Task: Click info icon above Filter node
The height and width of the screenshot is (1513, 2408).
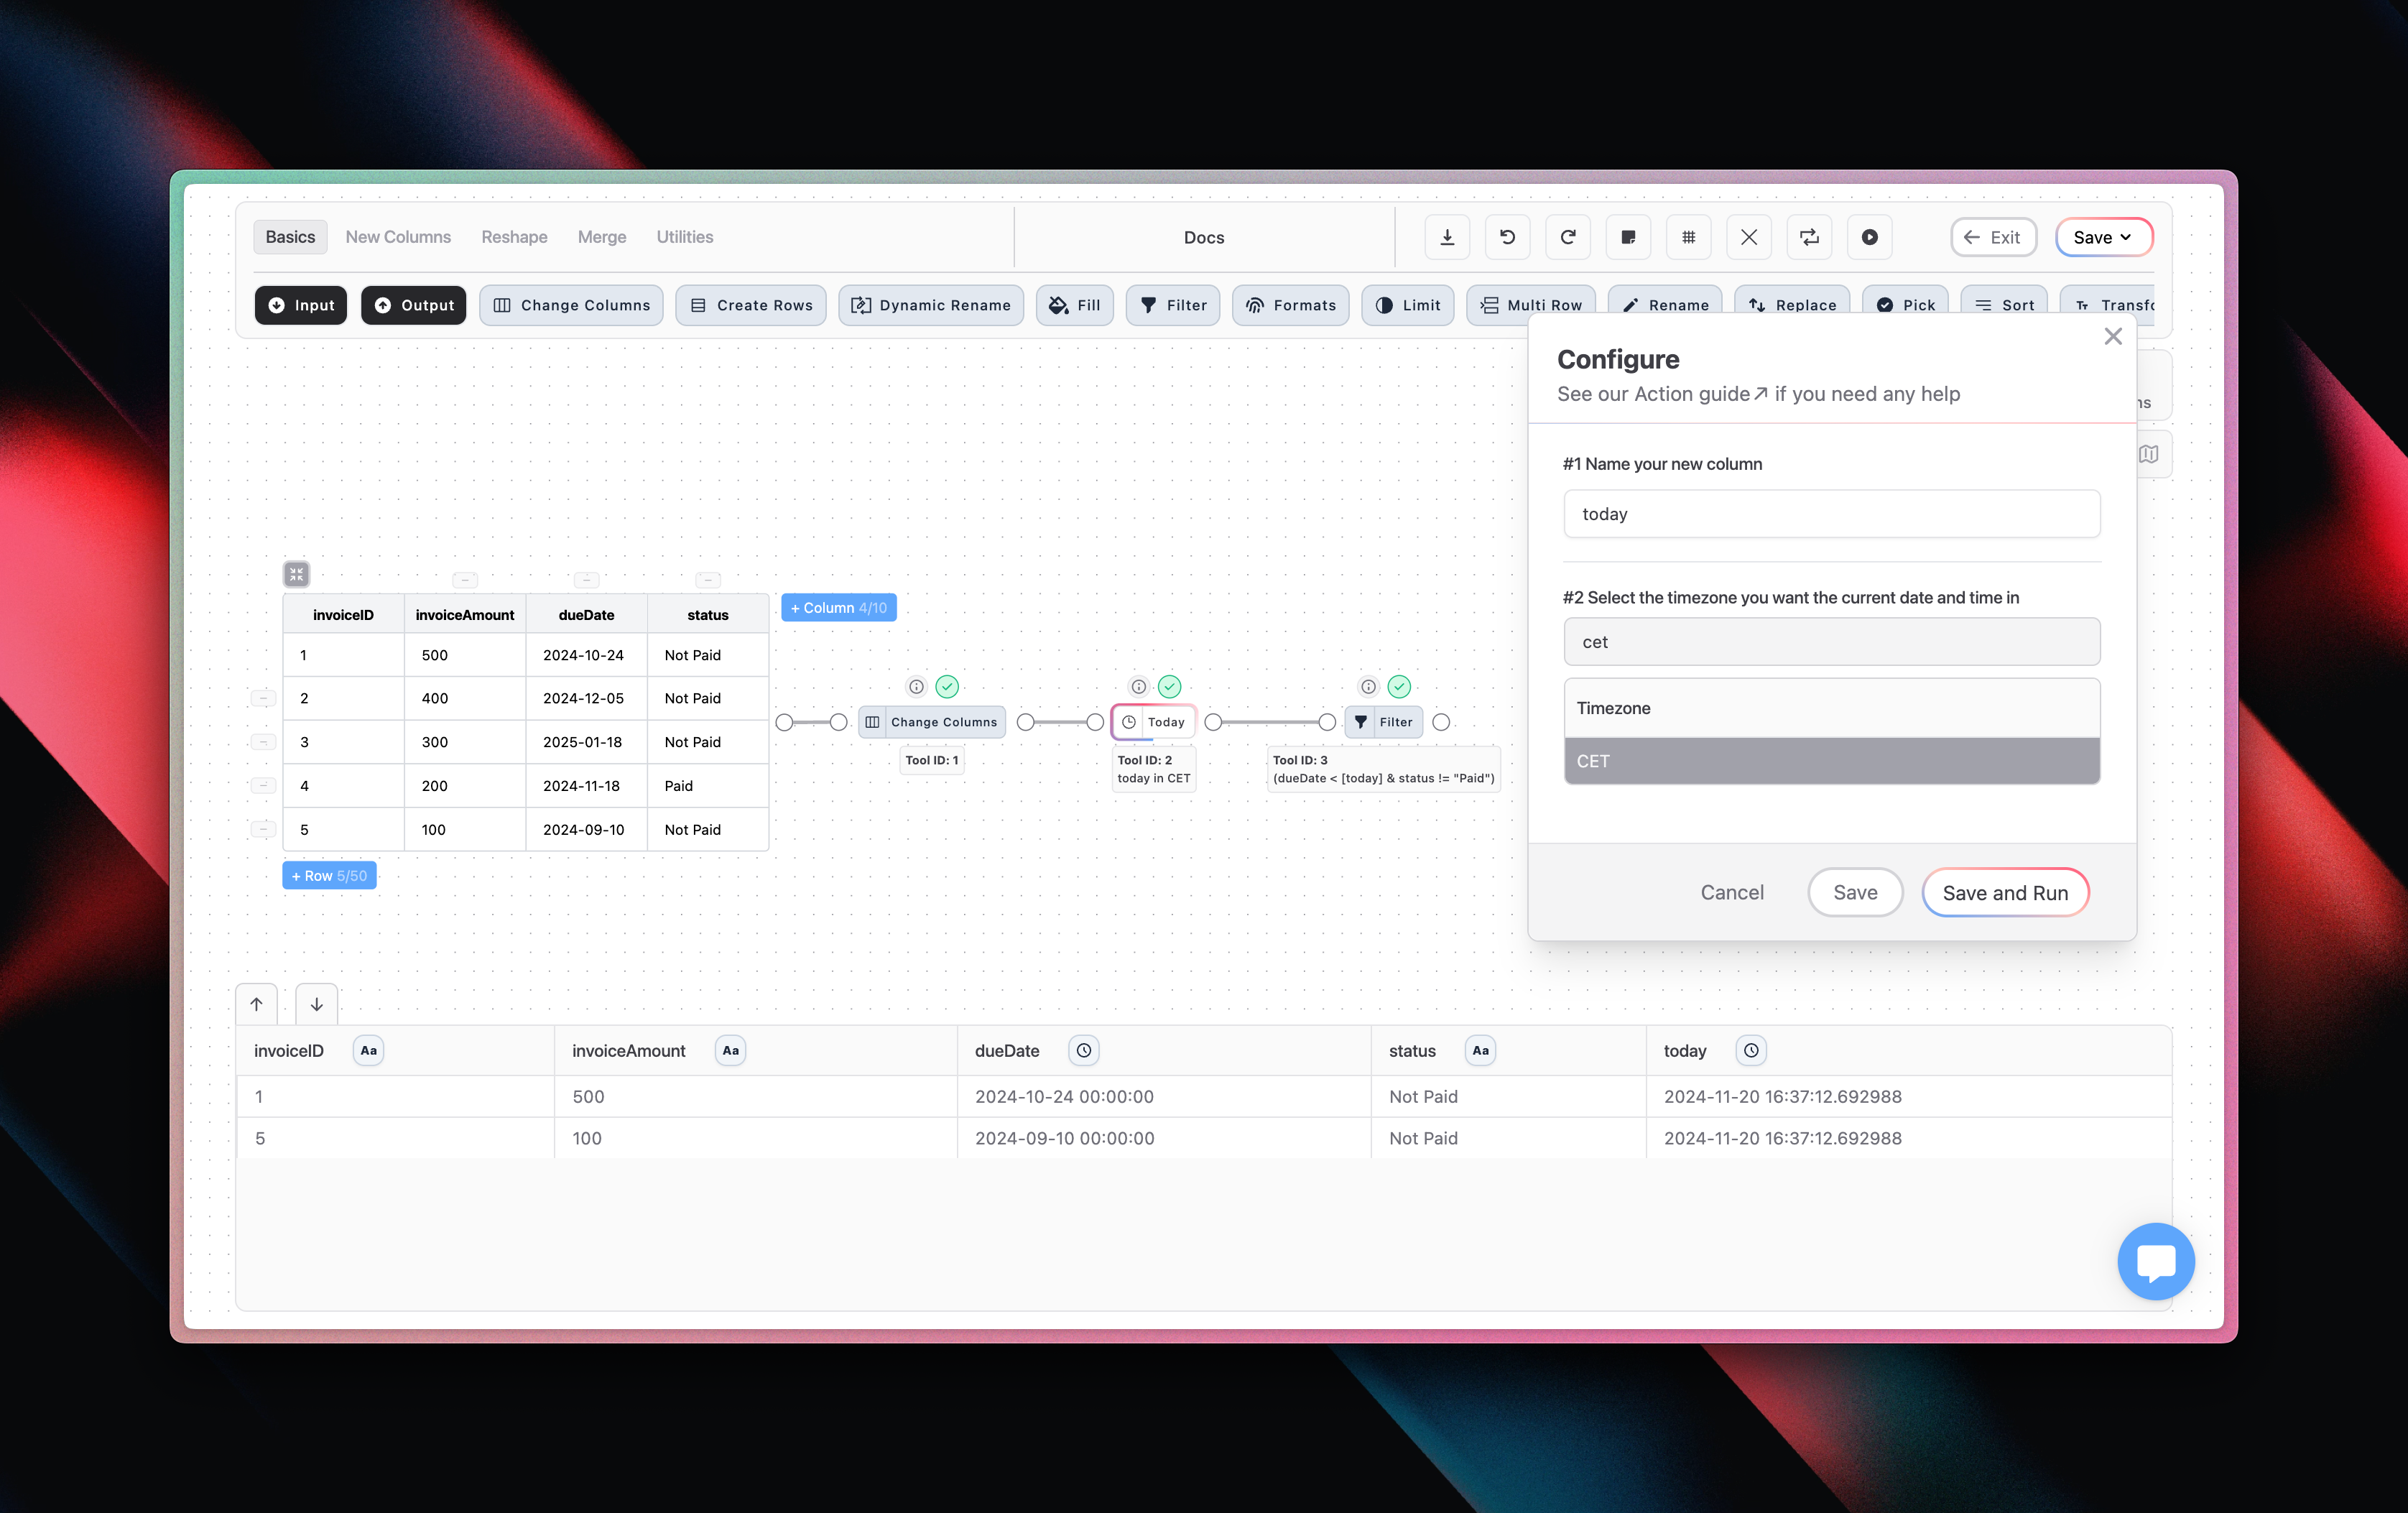Action: pyautogui.click(x=1368, y=687)
